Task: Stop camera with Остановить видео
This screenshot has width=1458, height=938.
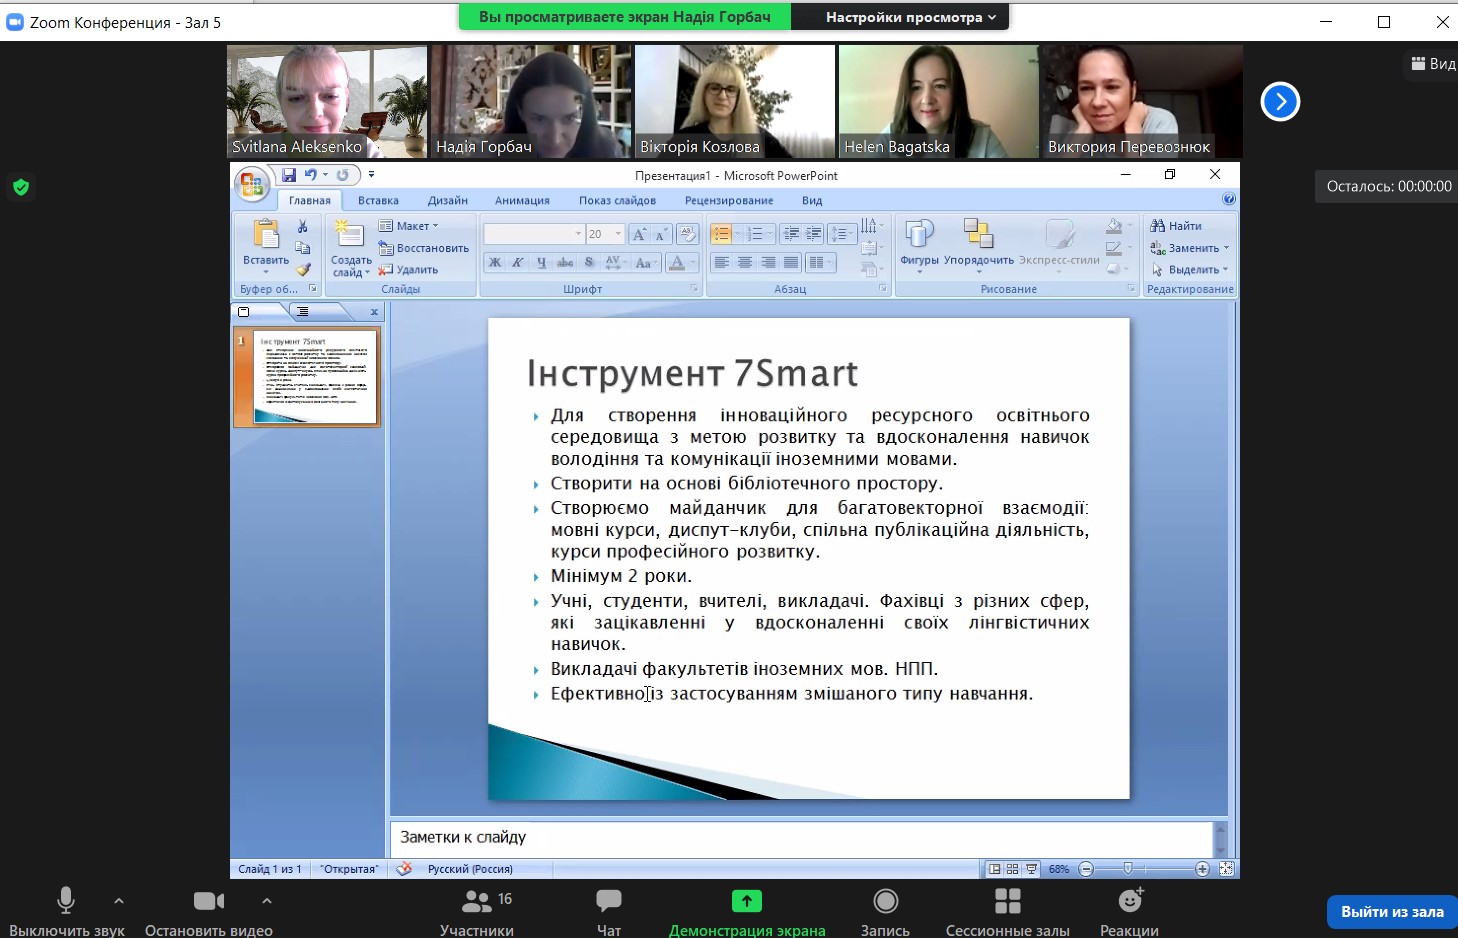Action: point(208,902)
